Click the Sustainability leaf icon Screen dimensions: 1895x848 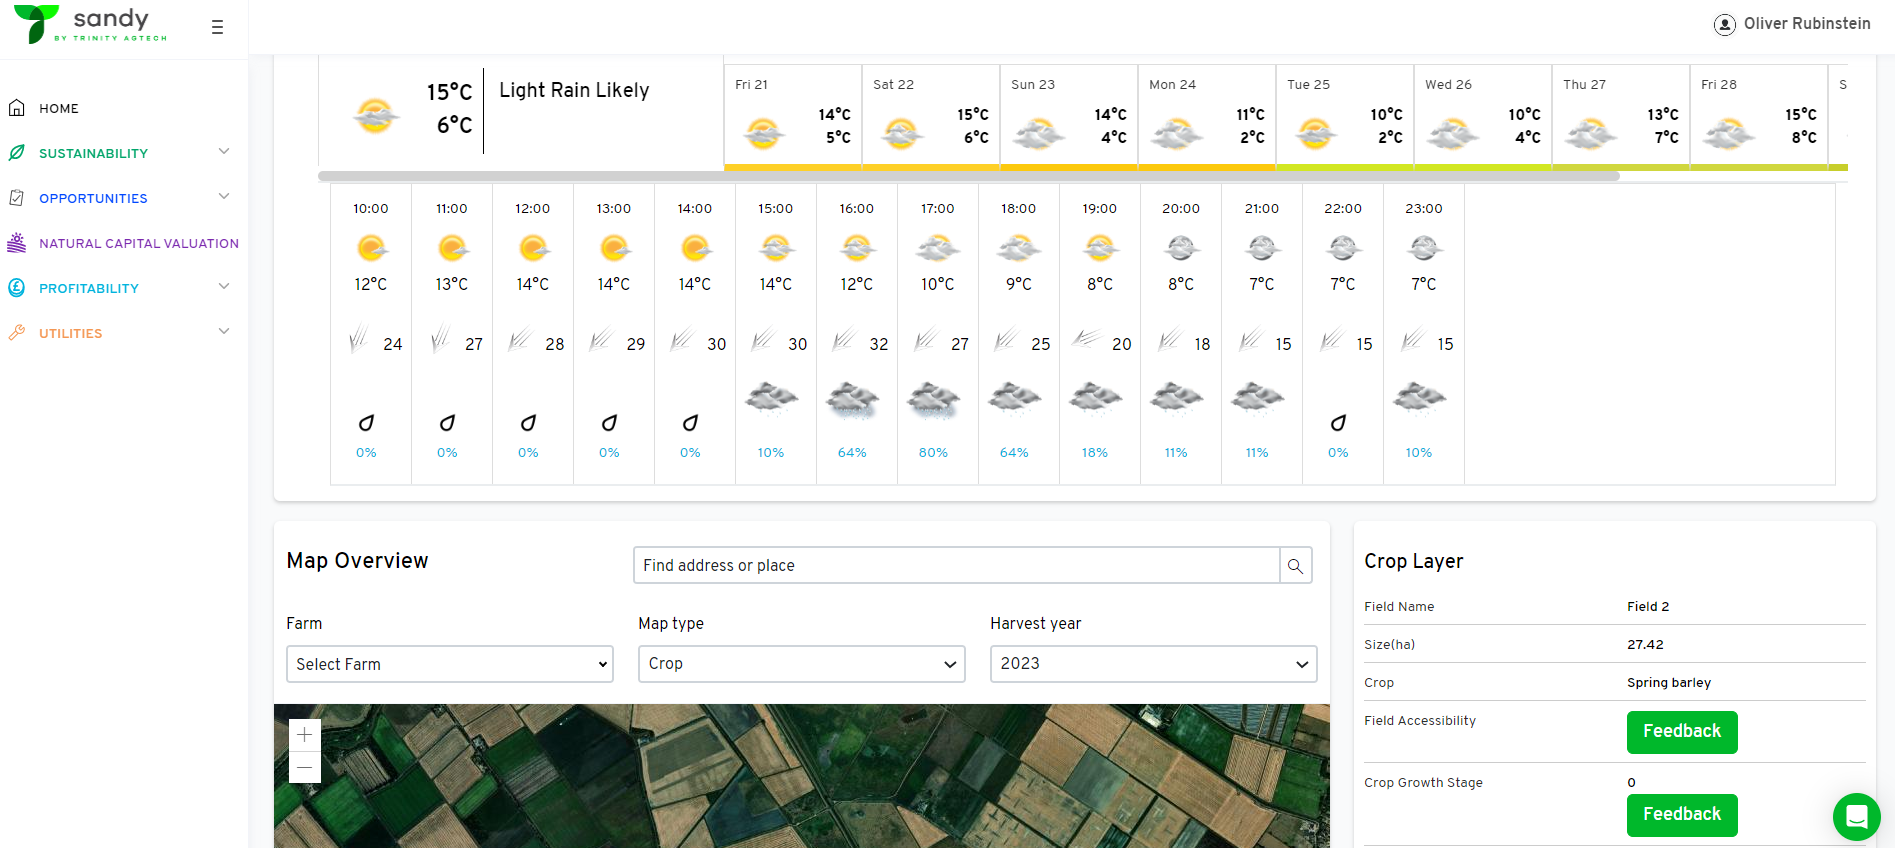pyautogui.click(x=17, y=152)
